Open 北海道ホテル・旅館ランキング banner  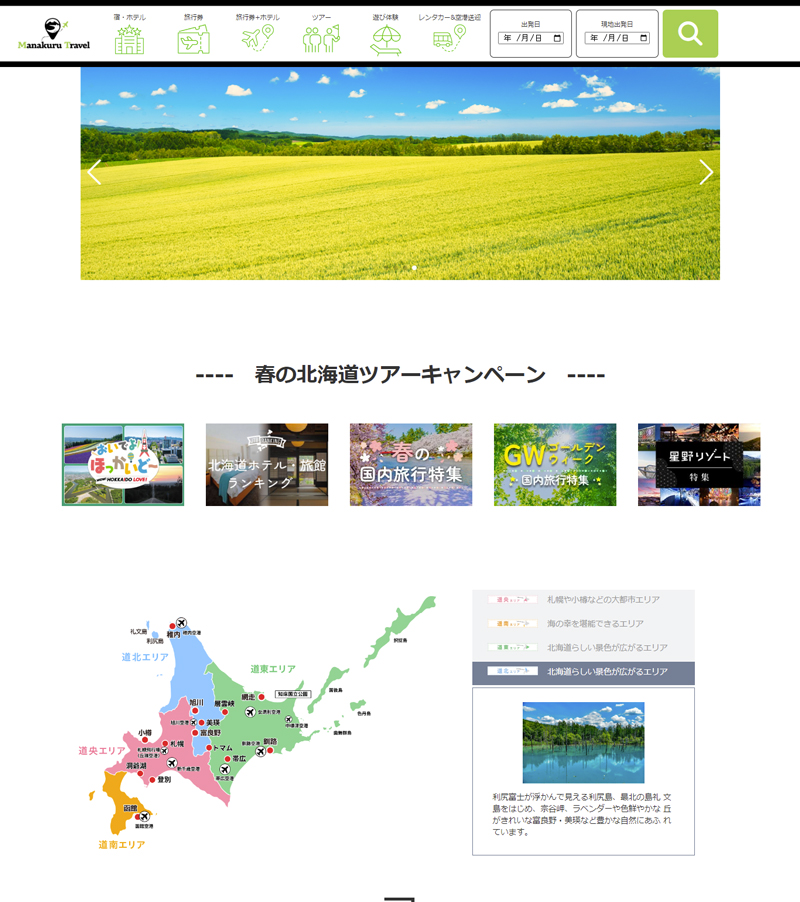(267, 464)
